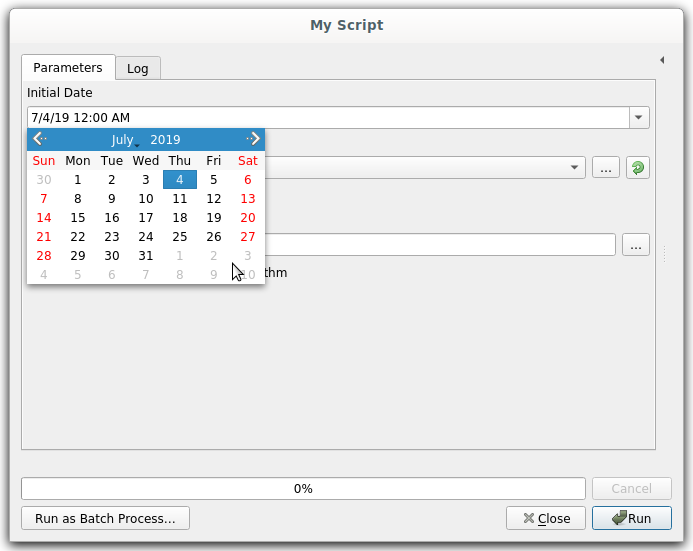This screenshot has width=693, height=551.
Task: Collapse the side help panel arrow
Action: (x=662, y=60)
